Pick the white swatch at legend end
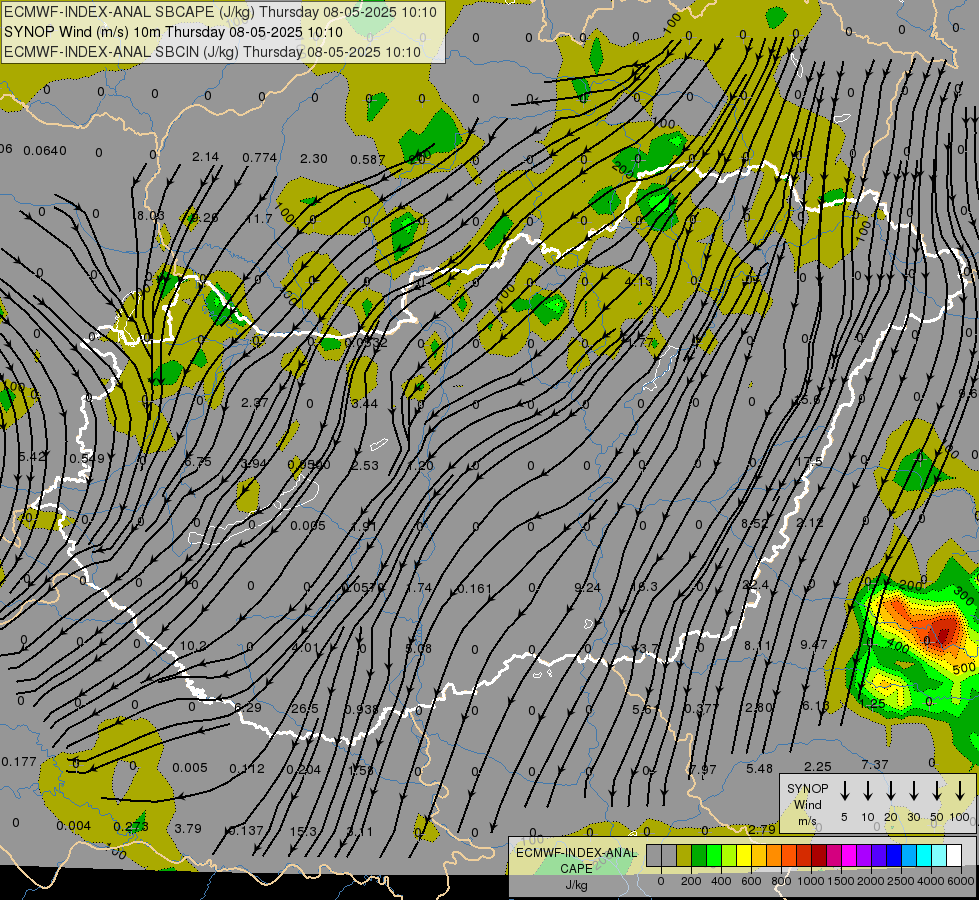The width and height of the screenshot is (979, 900). coord(953,856)
